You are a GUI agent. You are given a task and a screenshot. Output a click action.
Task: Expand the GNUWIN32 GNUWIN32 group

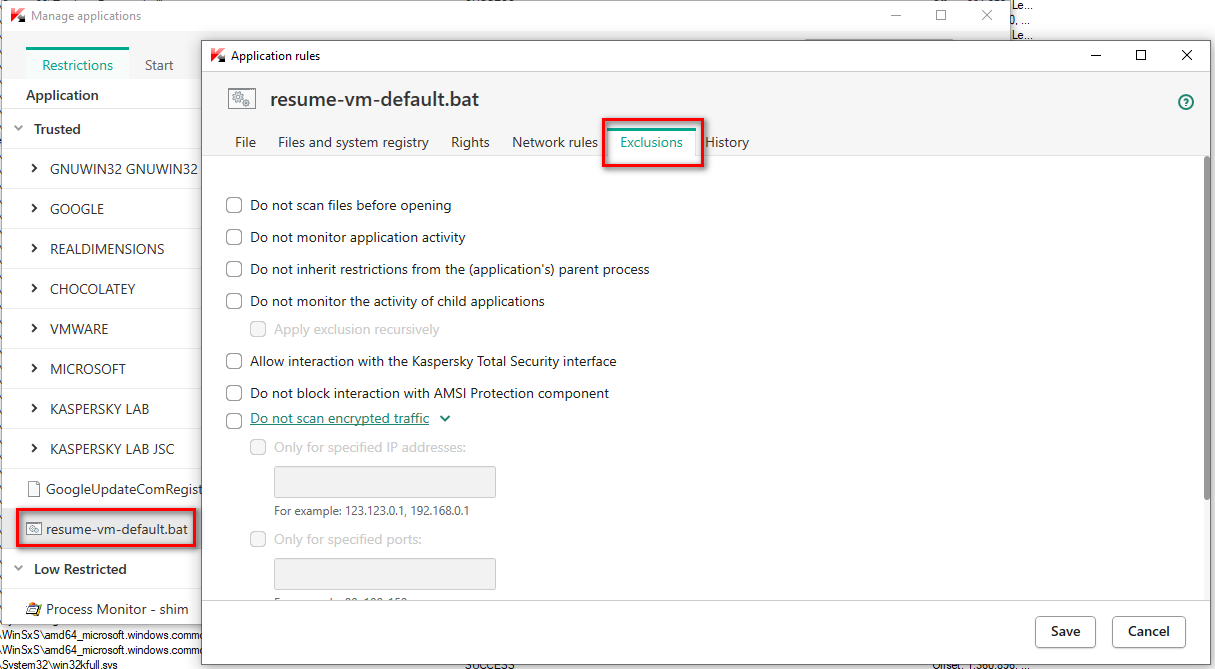[35, 169]
